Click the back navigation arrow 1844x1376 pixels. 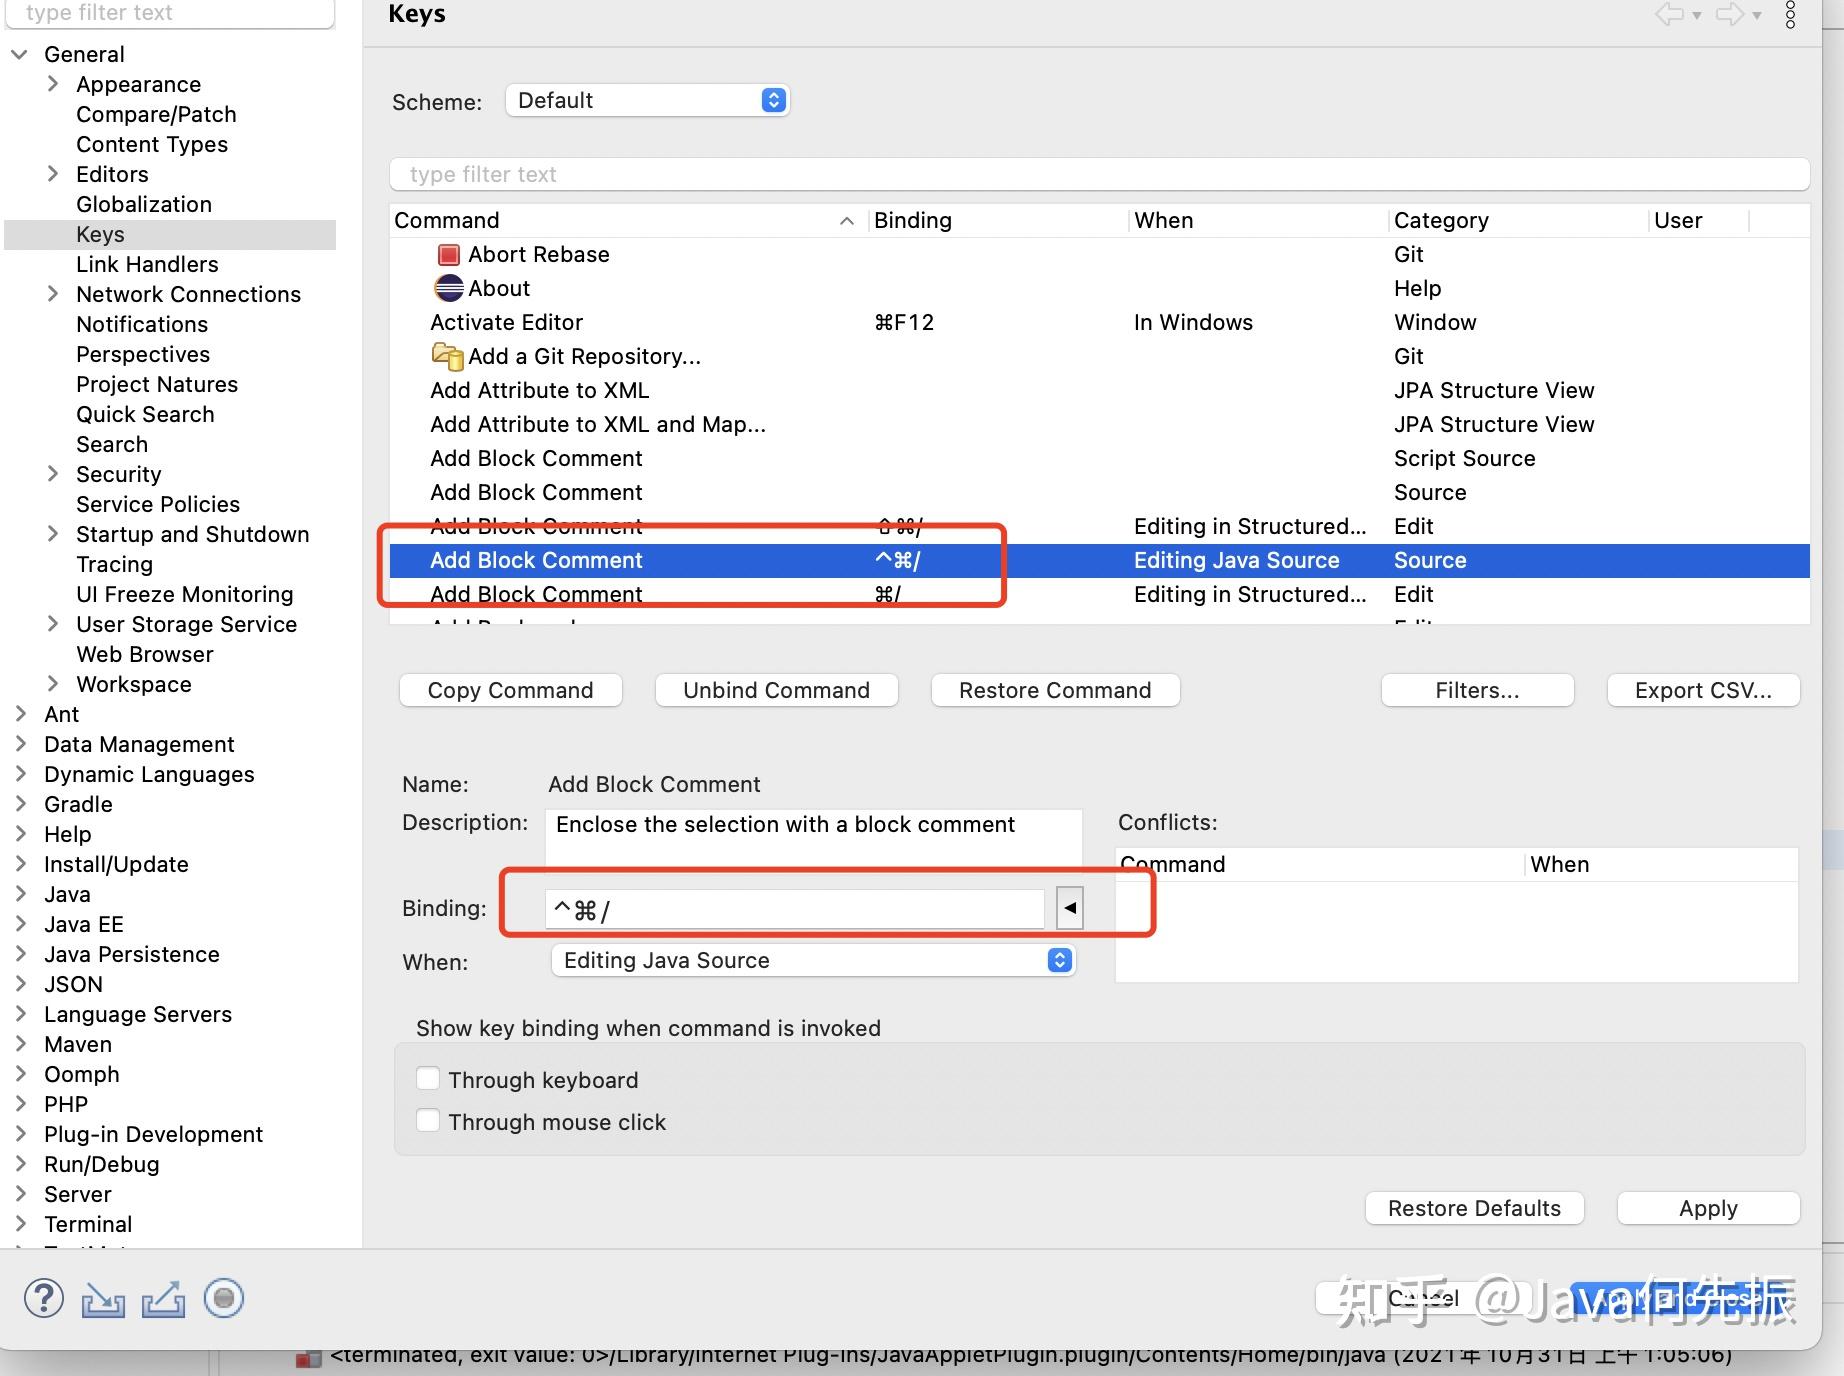(x=1669, y=14)
